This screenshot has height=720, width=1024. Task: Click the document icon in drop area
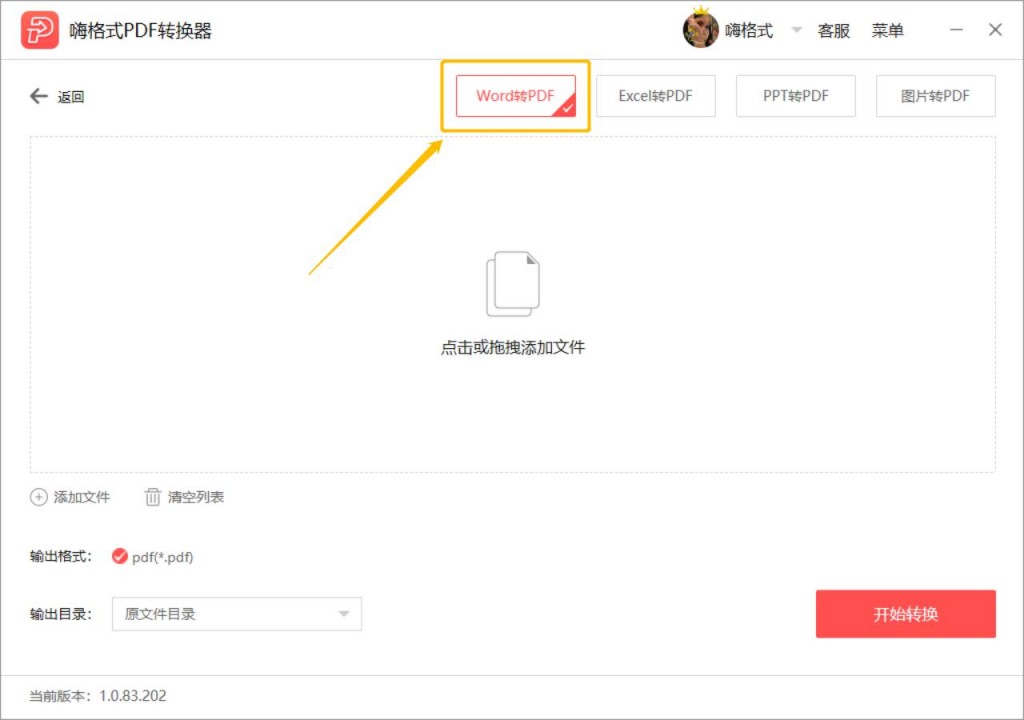click(x=513, y=282)
